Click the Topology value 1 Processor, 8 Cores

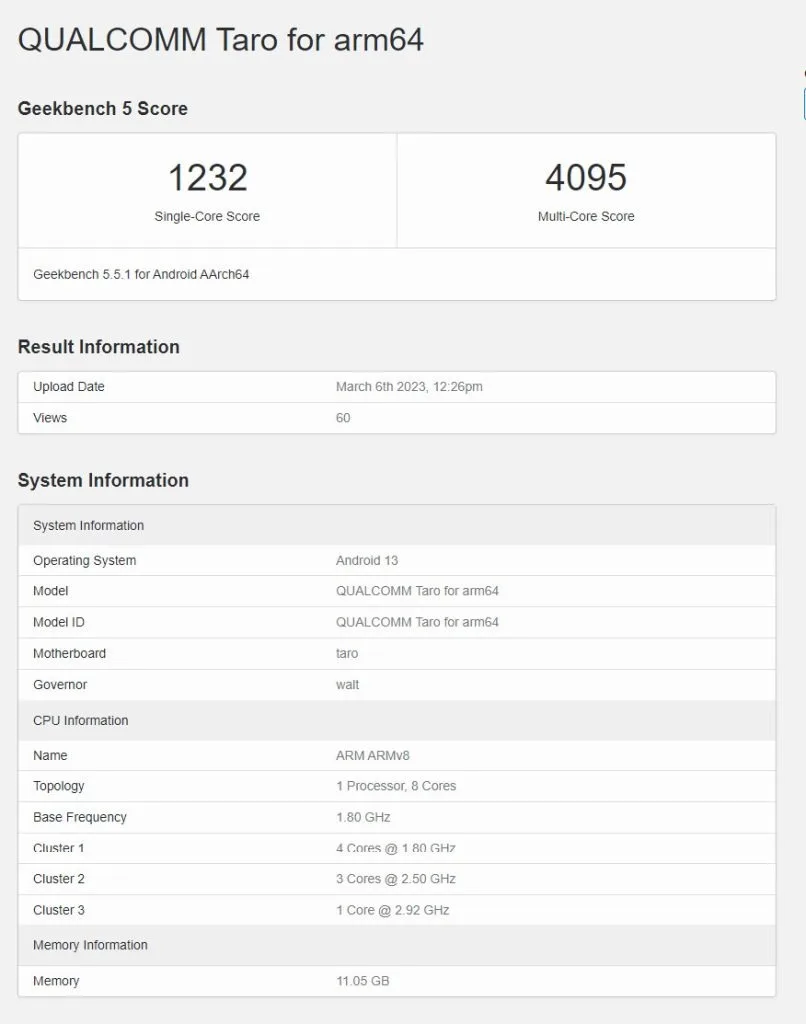tap(396, 786)
